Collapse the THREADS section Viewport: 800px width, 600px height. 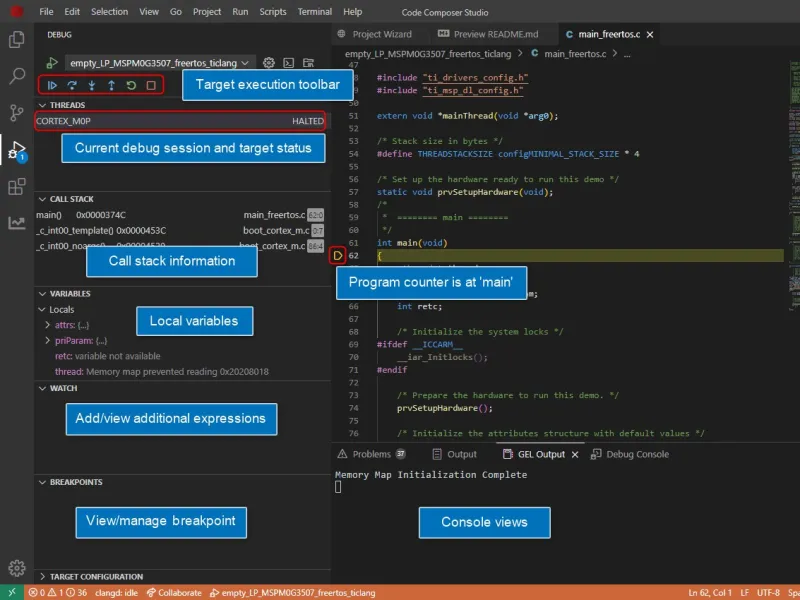coord(42,105)
